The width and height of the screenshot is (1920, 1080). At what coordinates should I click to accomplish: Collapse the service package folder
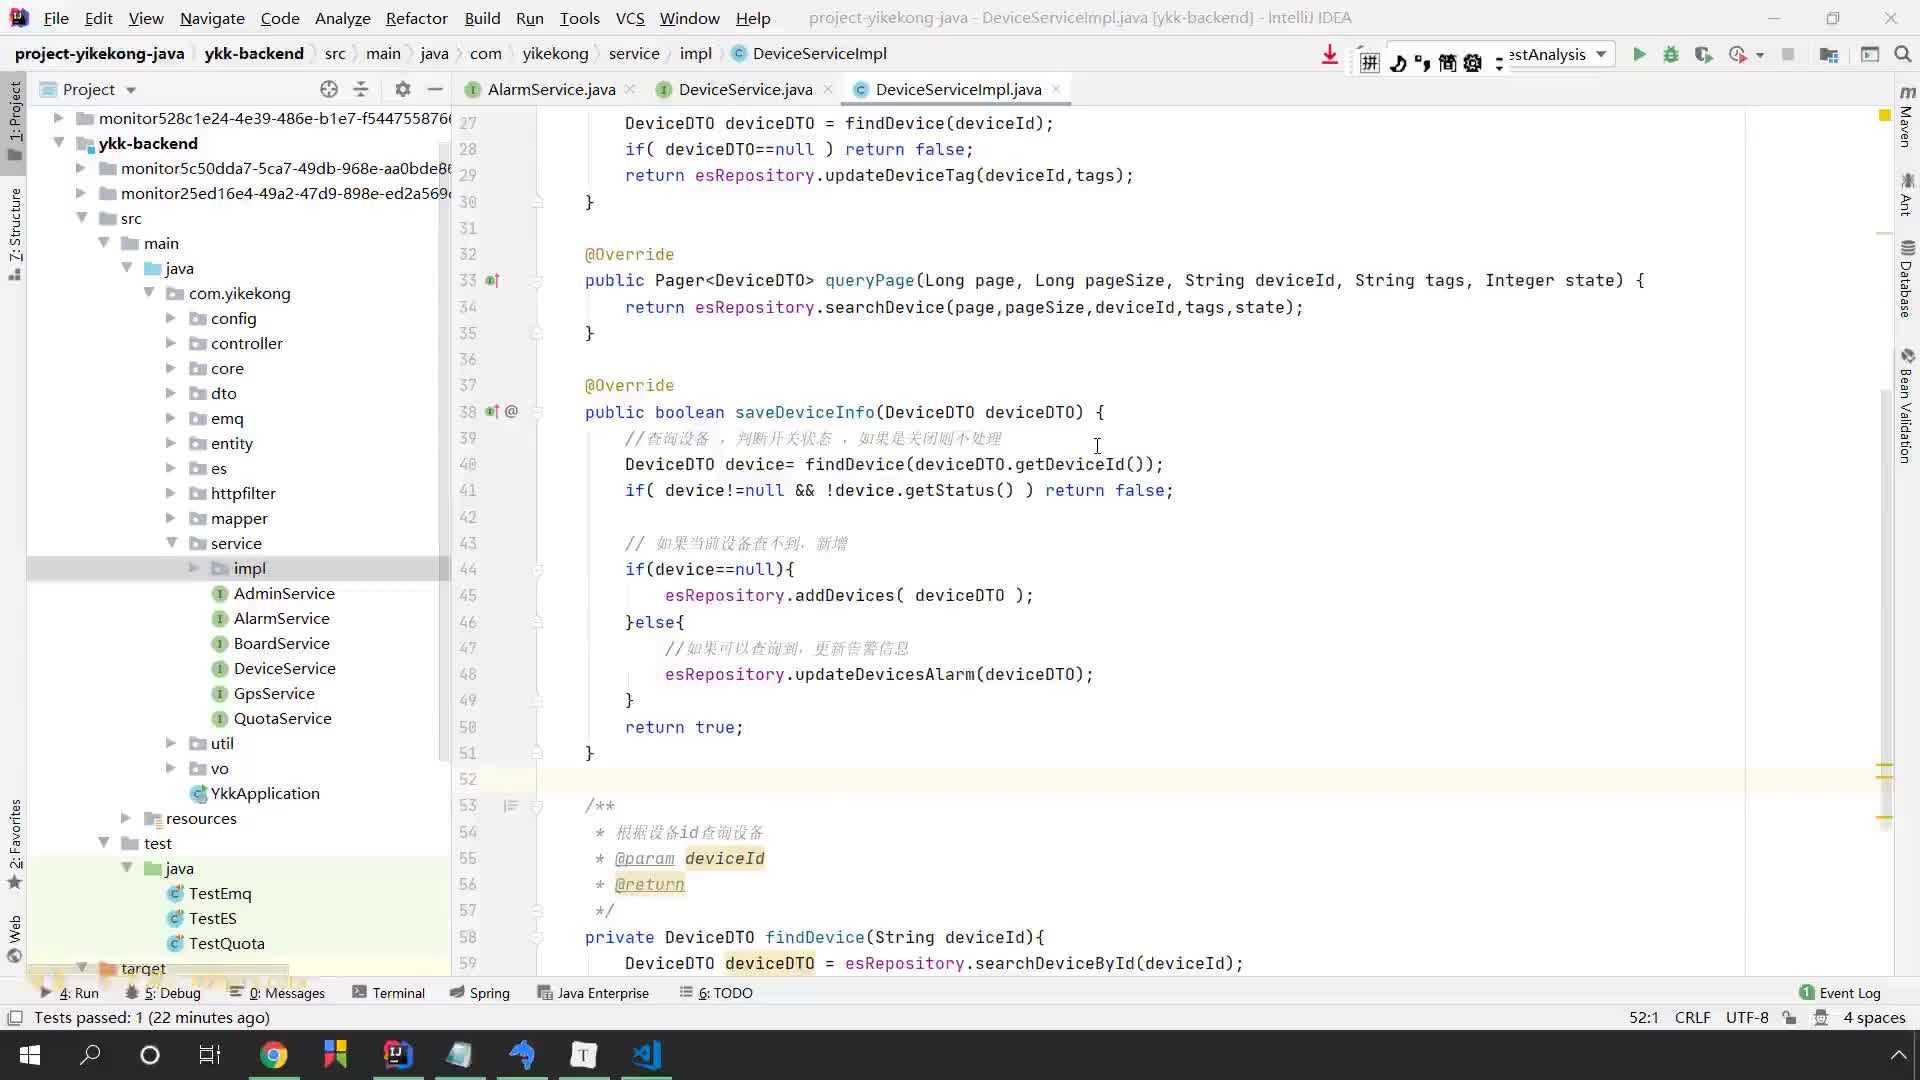click(x=171, y=543)
